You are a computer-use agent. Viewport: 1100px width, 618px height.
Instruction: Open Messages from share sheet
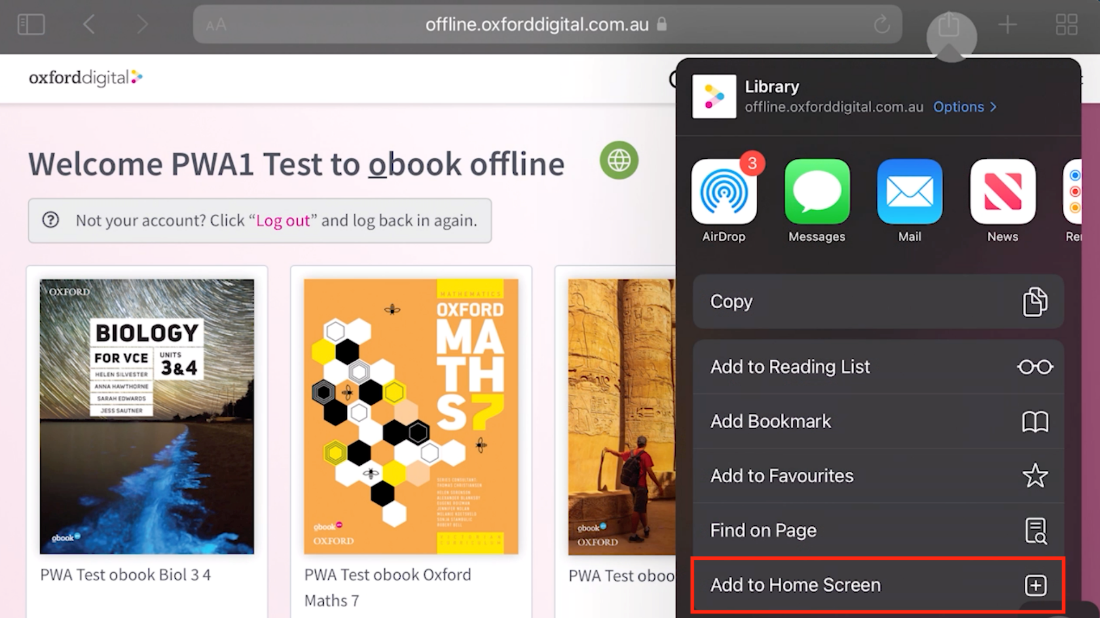(817, 192)
